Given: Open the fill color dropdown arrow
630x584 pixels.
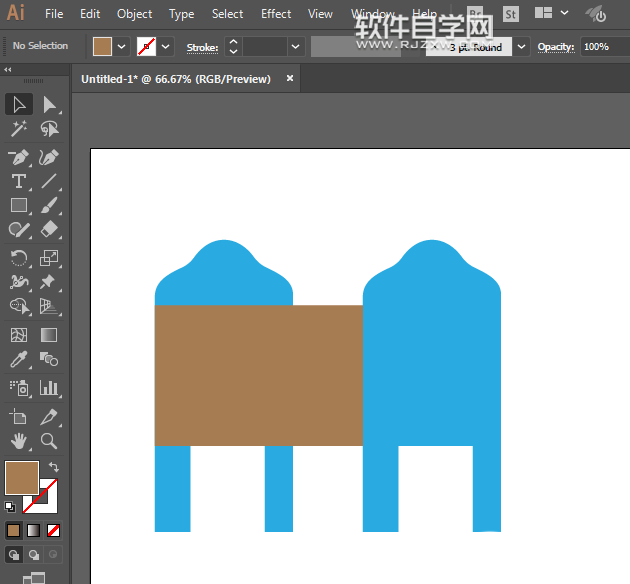Looking at the screenshot, I should tap(122, 46).
